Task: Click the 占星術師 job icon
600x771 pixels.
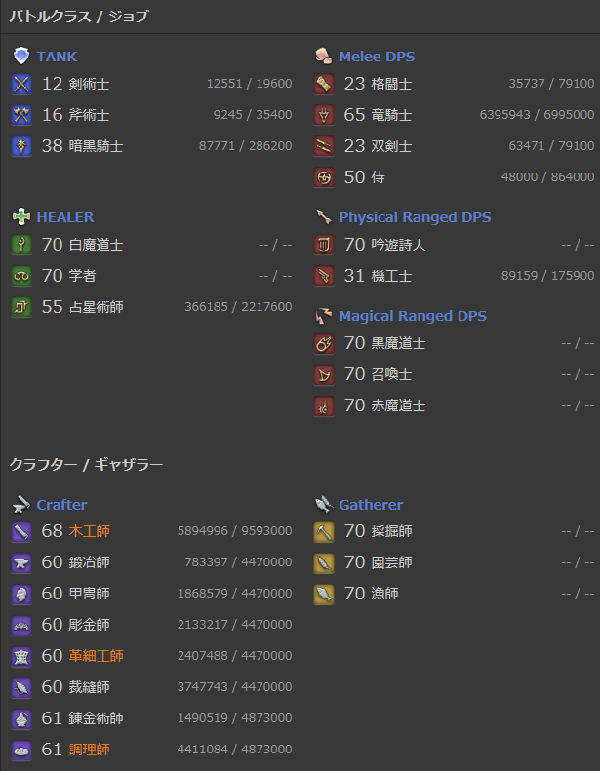Action: (x=21, y=307)
